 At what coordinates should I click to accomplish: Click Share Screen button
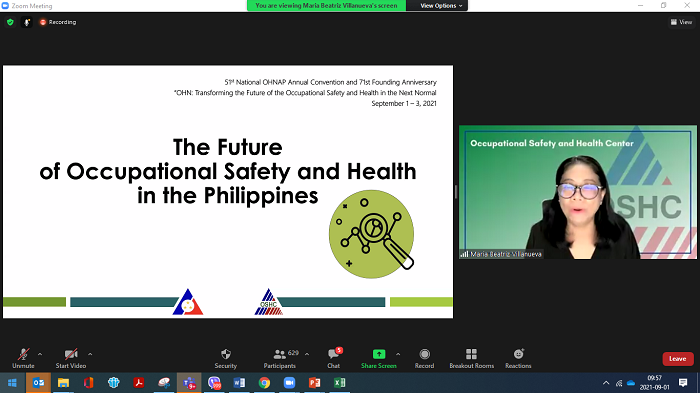379,358
